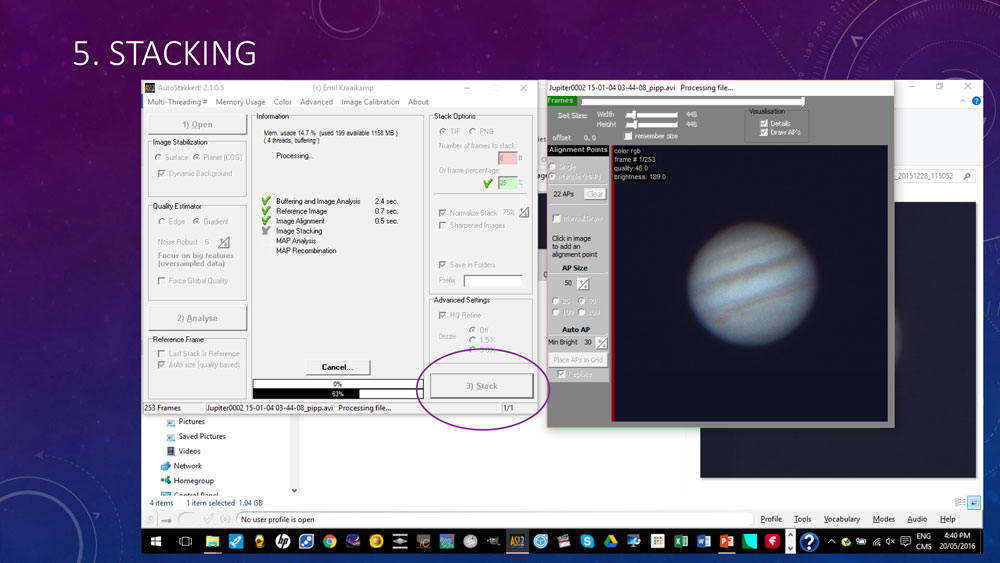This screenshot has height=563, width=1000.
Task: Open the Color menu
Action: [x=283, y=102]
